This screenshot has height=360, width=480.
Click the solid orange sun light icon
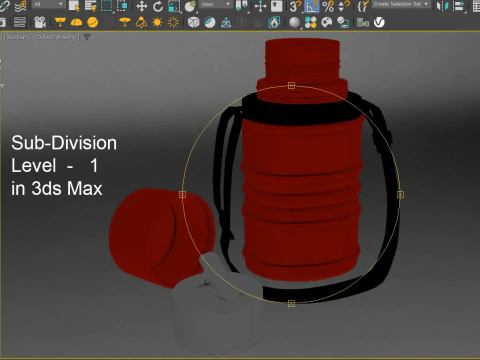click(157, 22)
